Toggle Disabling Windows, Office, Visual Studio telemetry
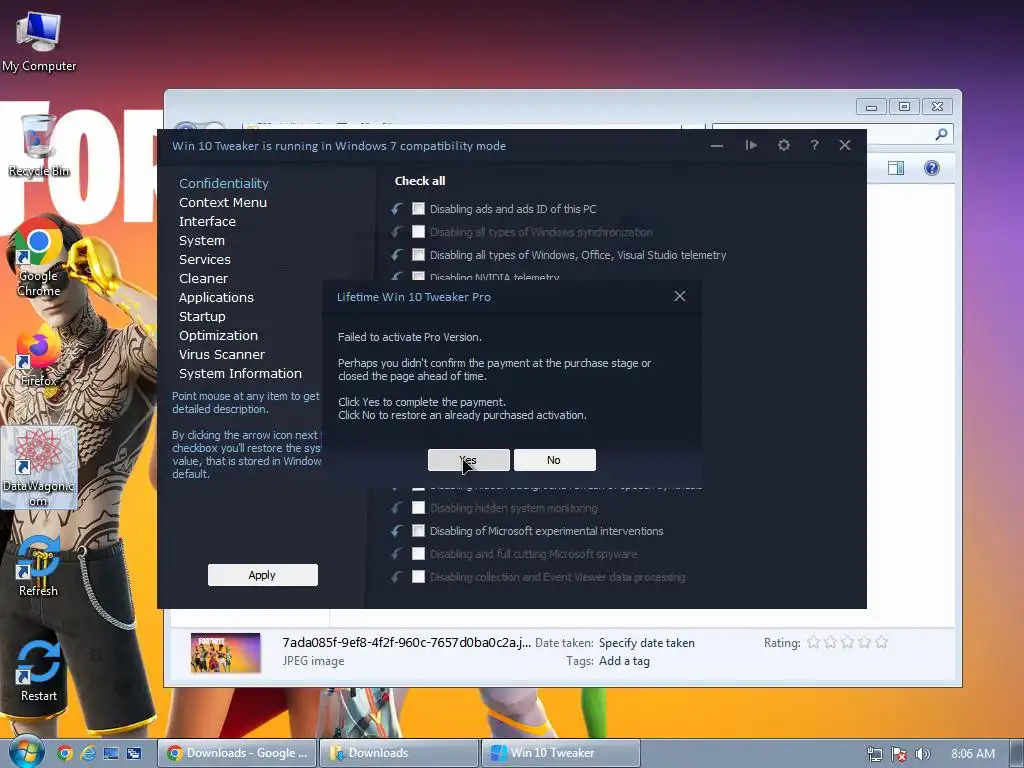This screenshot has height=768, width=1024. (x=418, y=254)
